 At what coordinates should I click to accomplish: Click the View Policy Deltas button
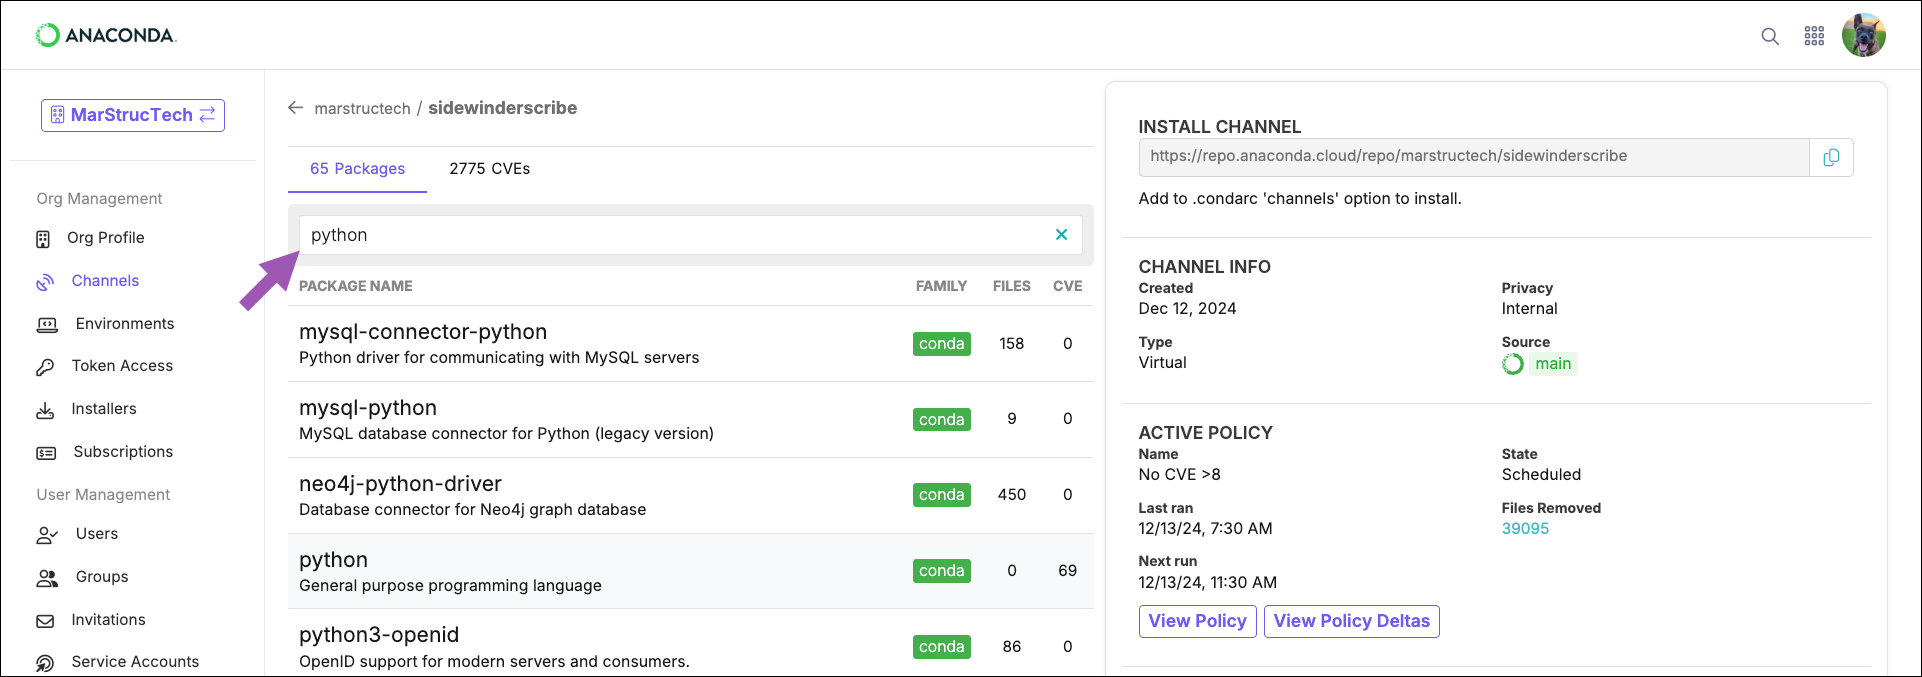point(1352,621)
